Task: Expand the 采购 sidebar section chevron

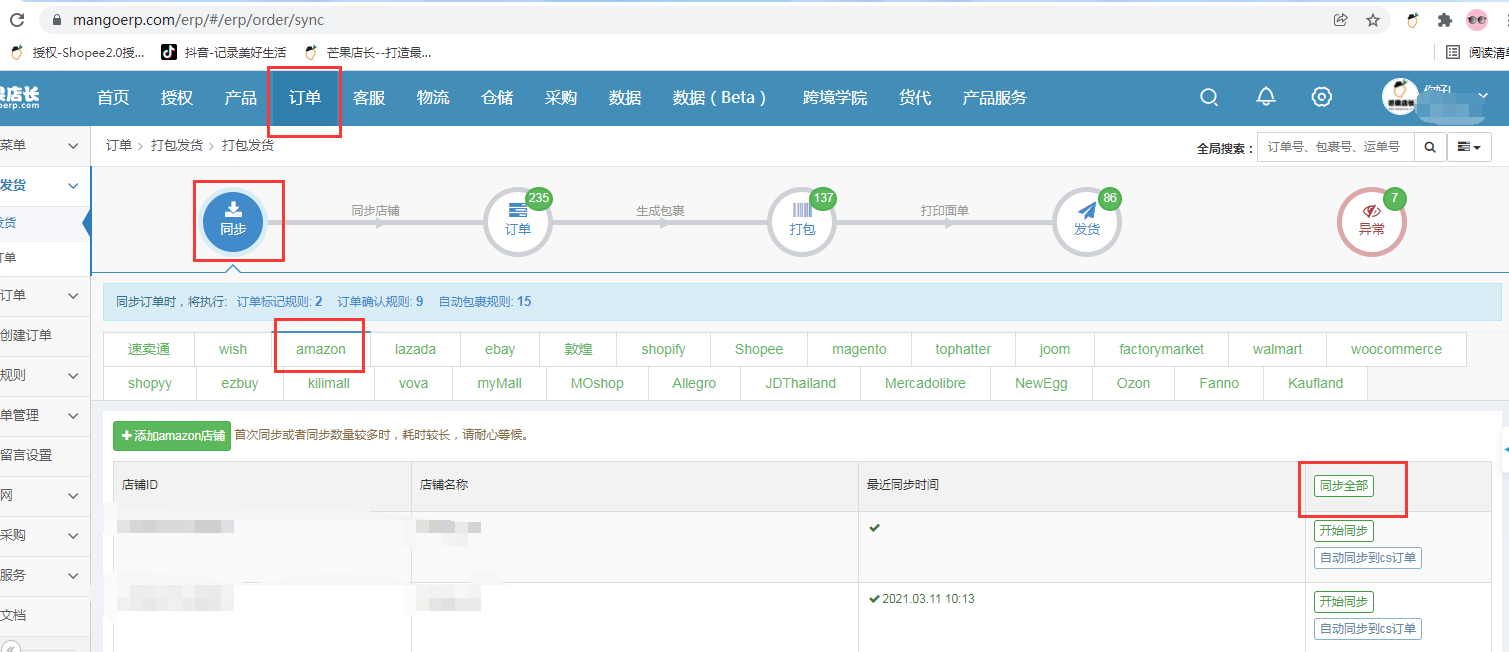Action: click(x=73, y=535)
